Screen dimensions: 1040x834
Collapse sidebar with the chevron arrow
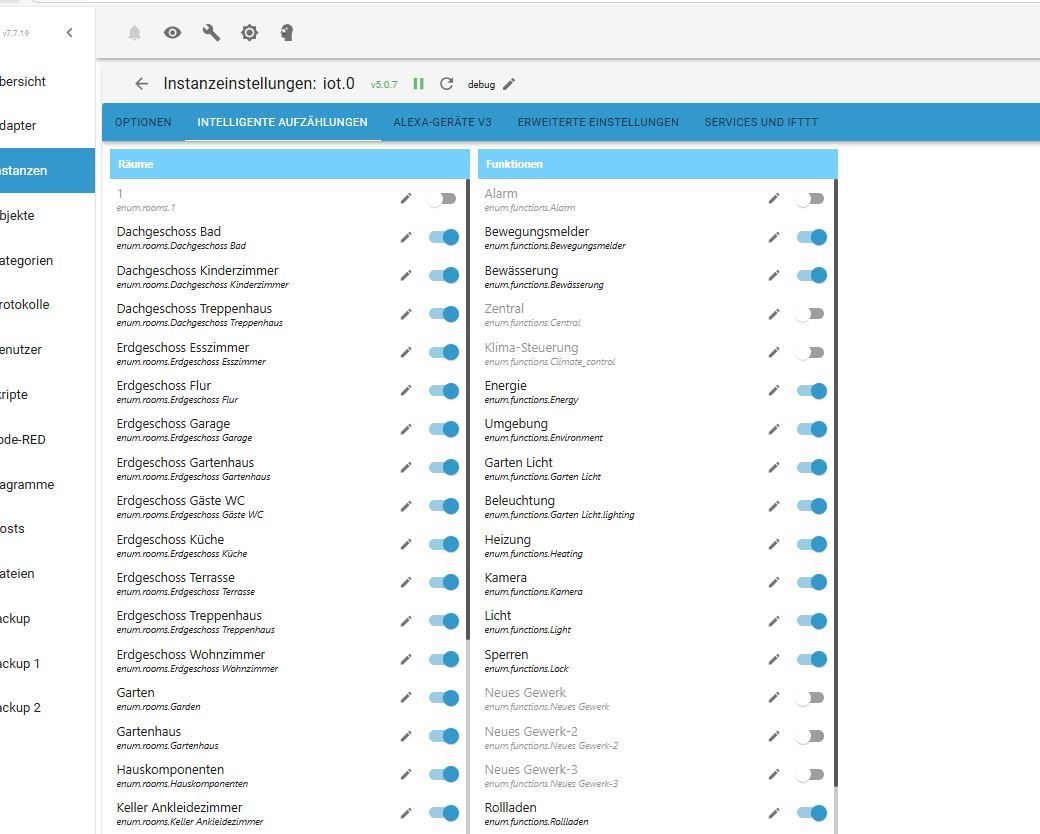click(x=70, y=33)
